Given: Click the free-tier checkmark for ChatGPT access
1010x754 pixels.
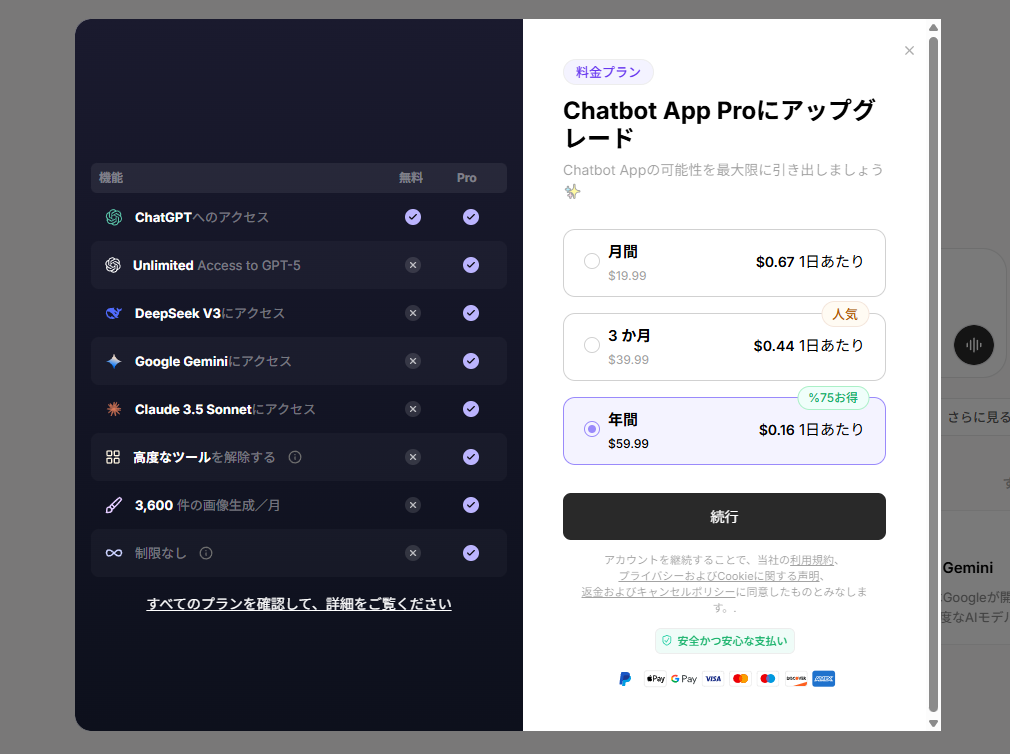Looking at the screenshot, I should (x=413, y=218).
